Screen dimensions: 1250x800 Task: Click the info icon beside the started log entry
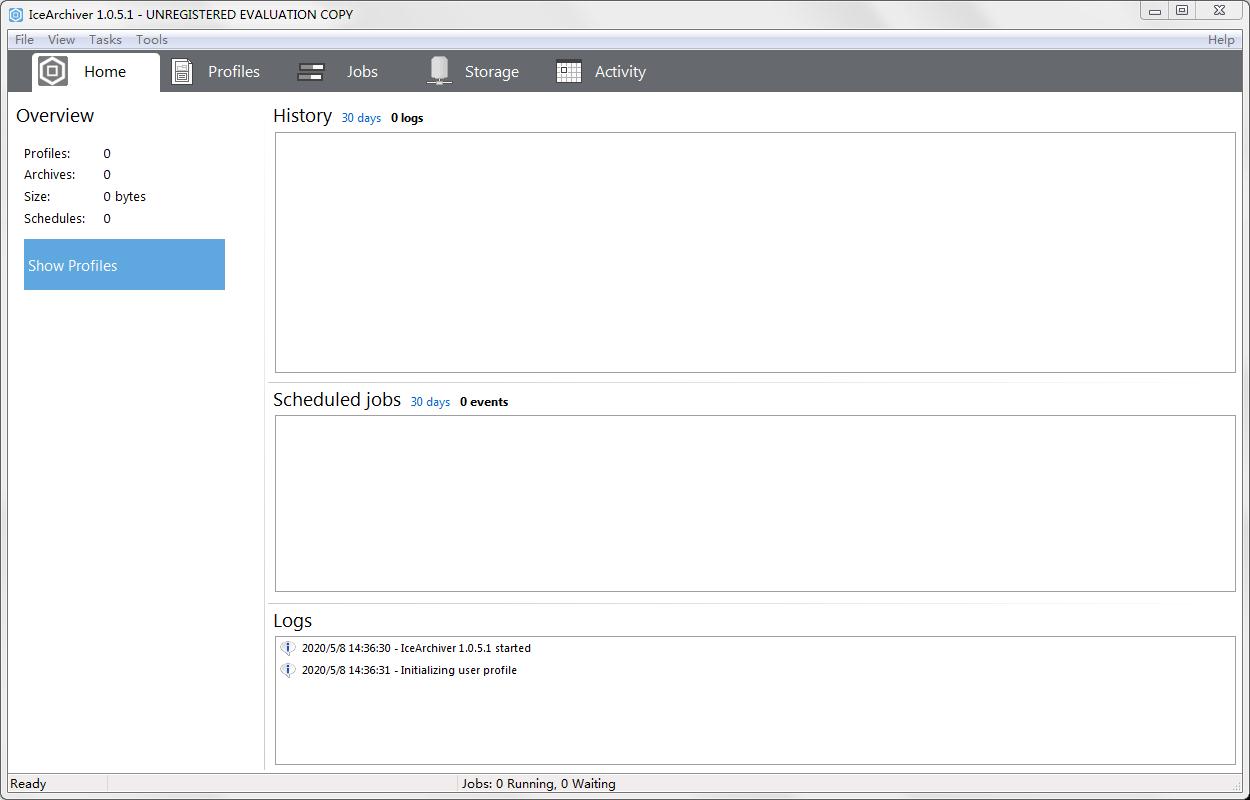click(x=288, y=648)
